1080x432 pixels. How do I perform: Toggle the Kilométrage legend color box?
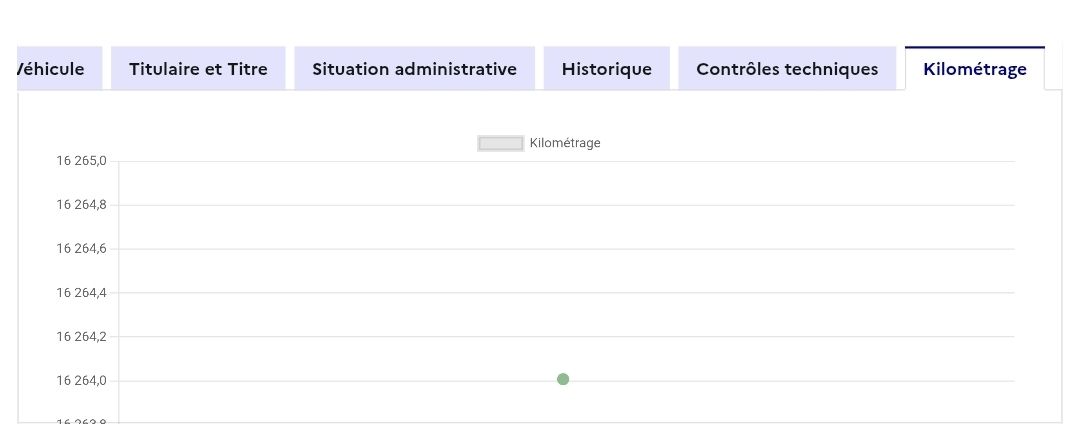point(500,143)
